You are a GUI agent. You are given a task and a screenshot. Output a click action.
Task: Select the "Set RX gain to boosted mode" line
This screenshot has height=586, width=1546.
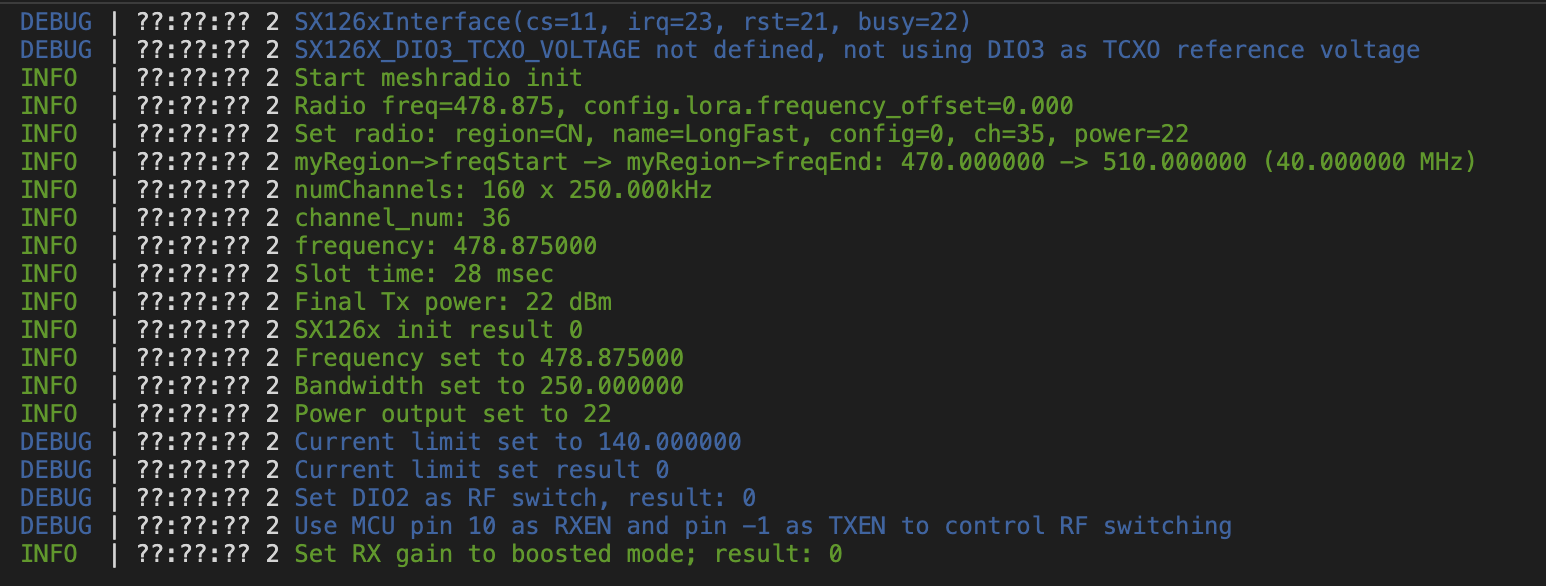[568, 554]
